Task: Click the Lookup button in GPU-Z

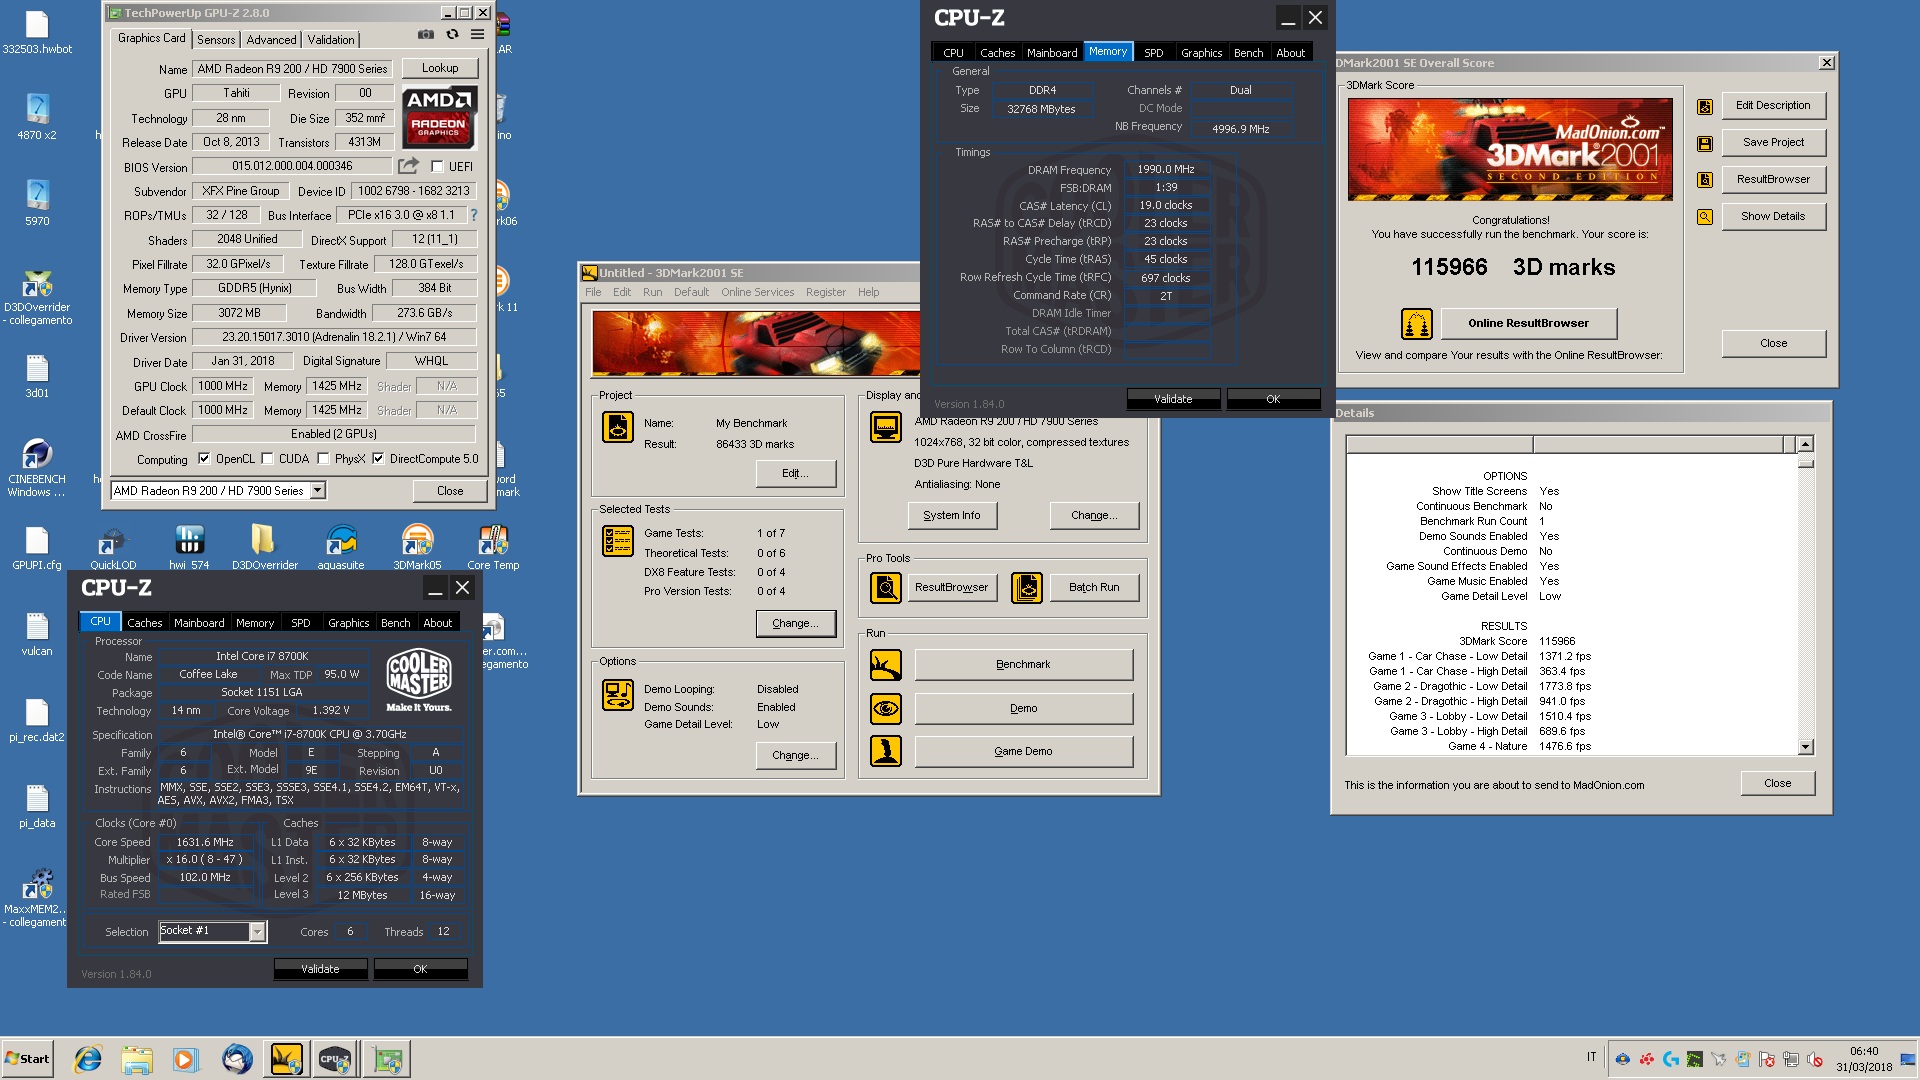Action: pos(440,68)
